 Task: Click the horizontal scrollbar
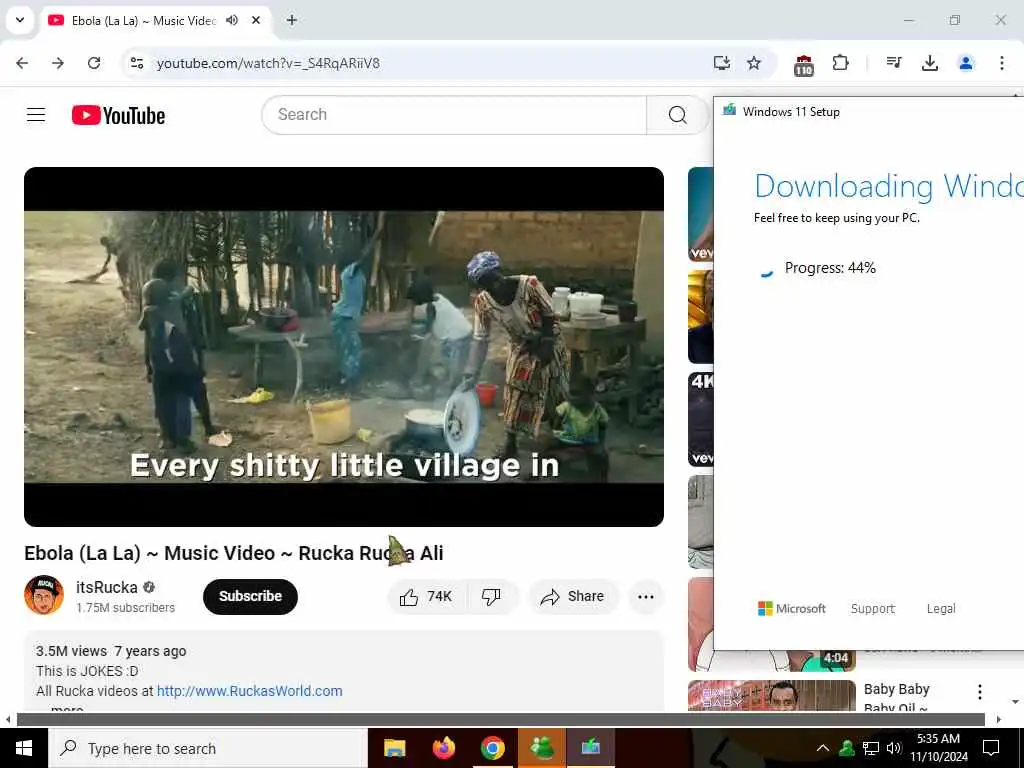[500, 720]
